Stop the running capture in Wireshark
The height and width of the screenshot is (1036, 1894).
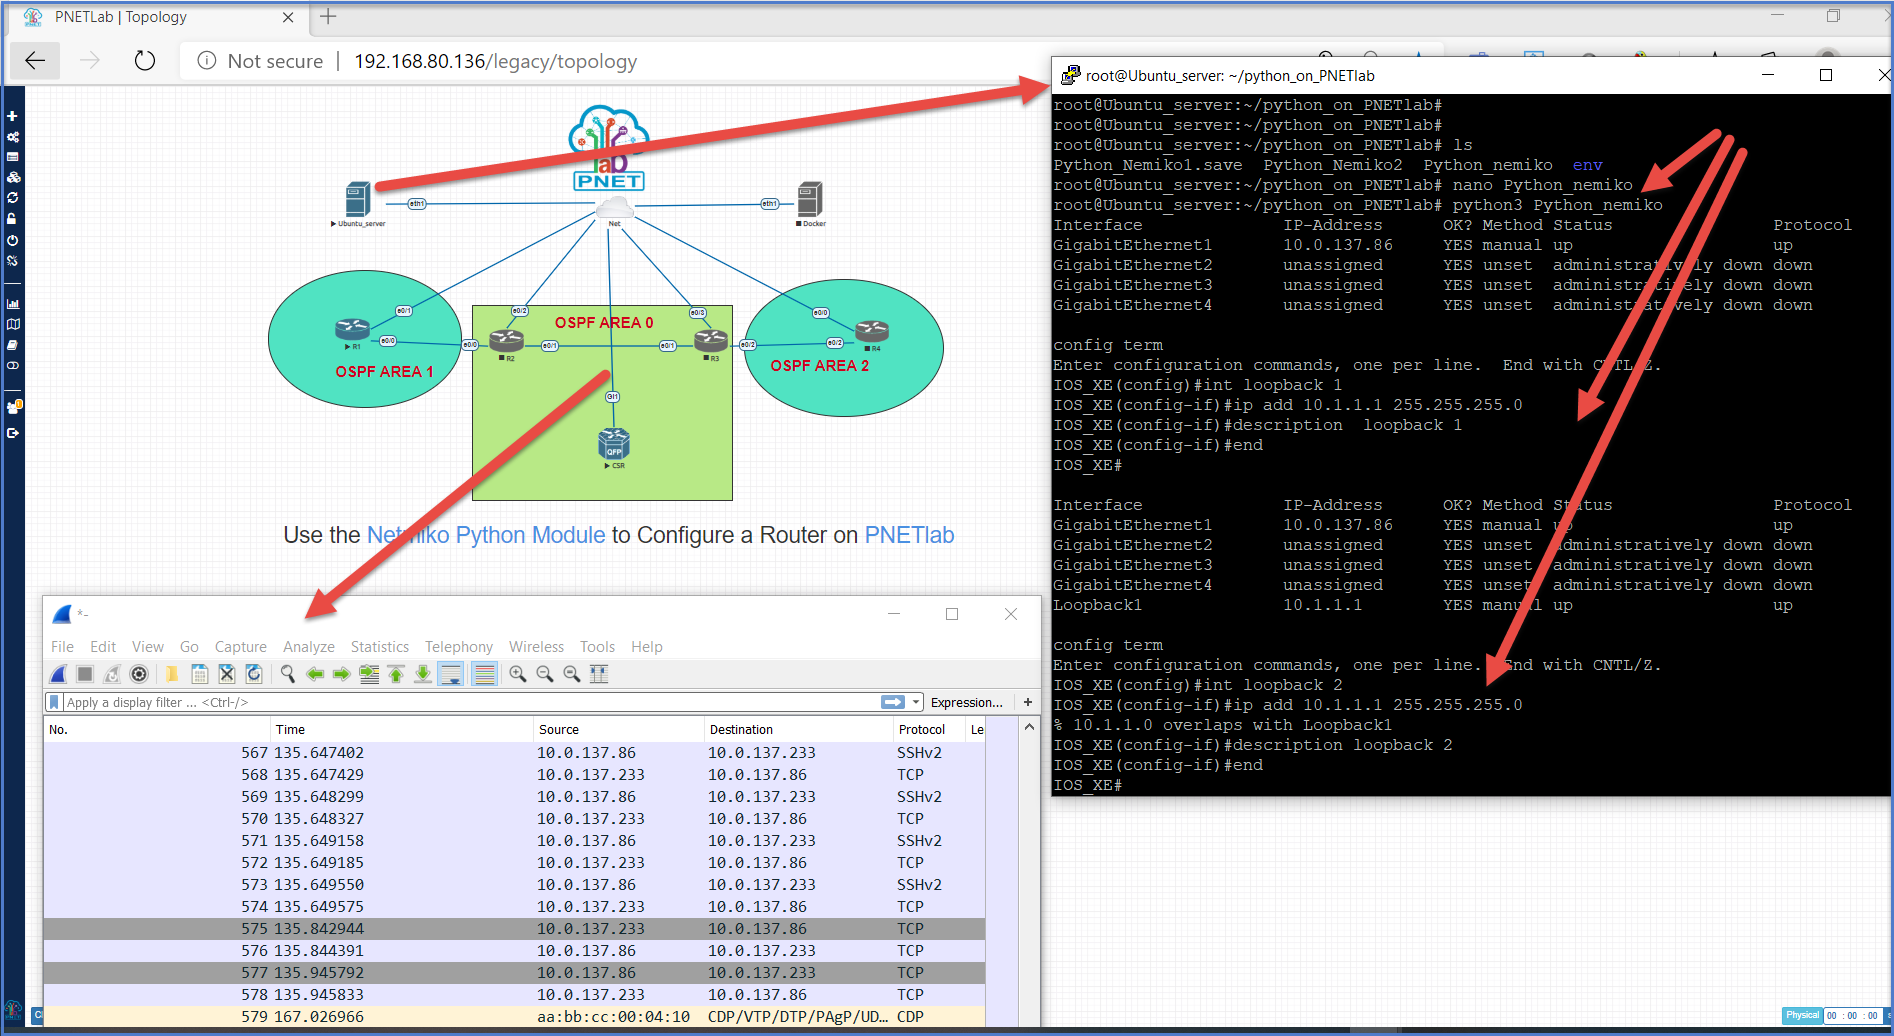point(85,673)
